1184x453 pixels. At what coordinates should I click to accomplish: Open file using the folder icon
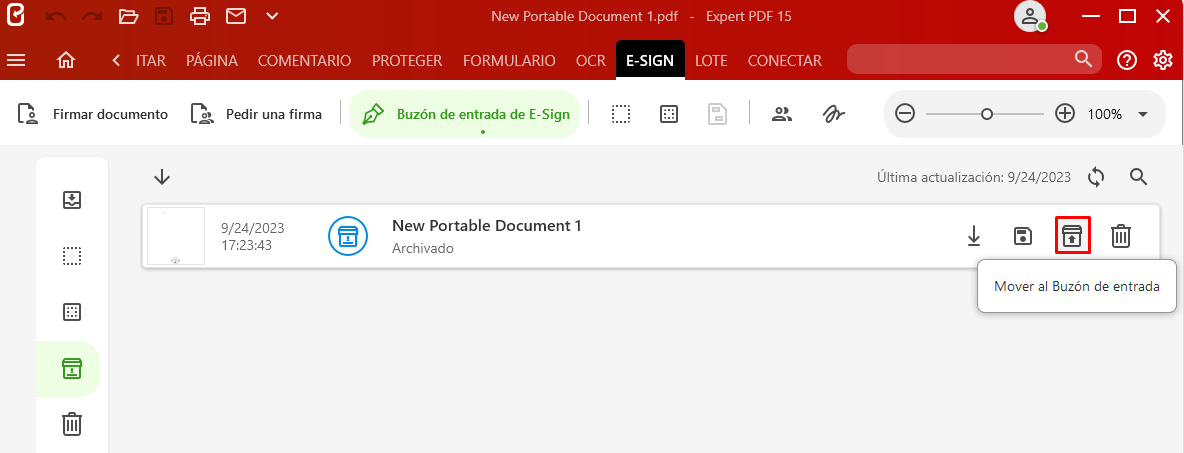click(x=129, y=16)
